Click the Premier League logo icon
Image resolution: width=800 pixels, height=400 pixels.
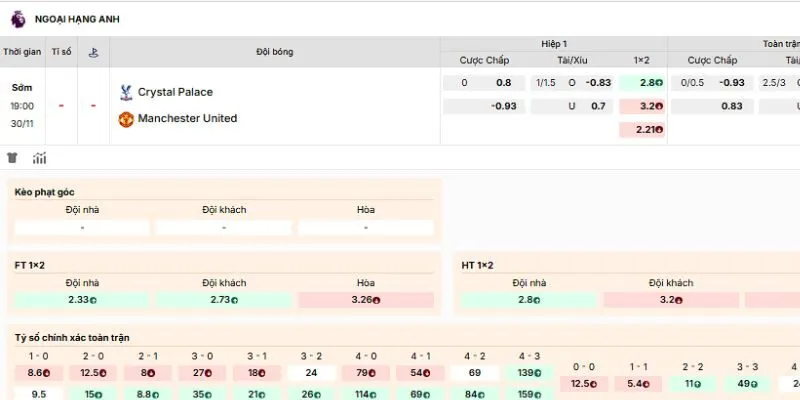(17, 18)
